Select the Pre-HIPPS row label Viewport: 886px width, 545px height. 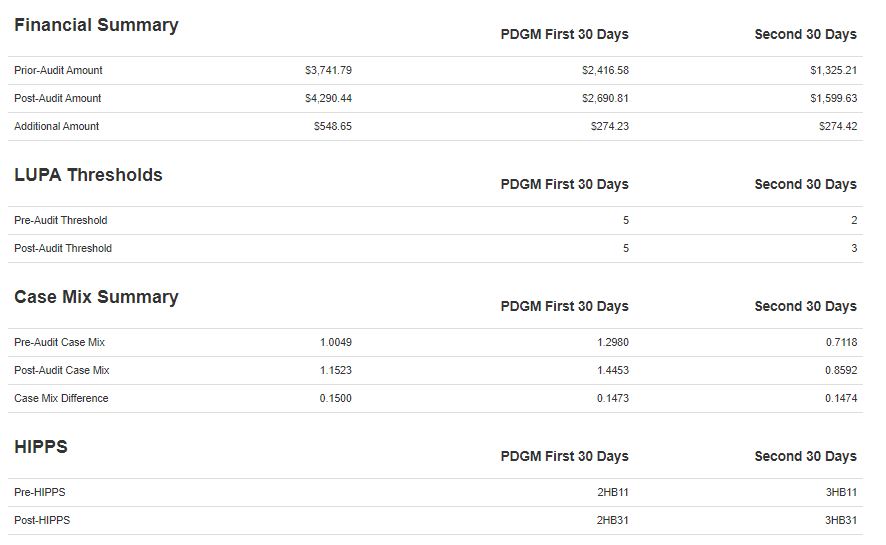[40, 492]
